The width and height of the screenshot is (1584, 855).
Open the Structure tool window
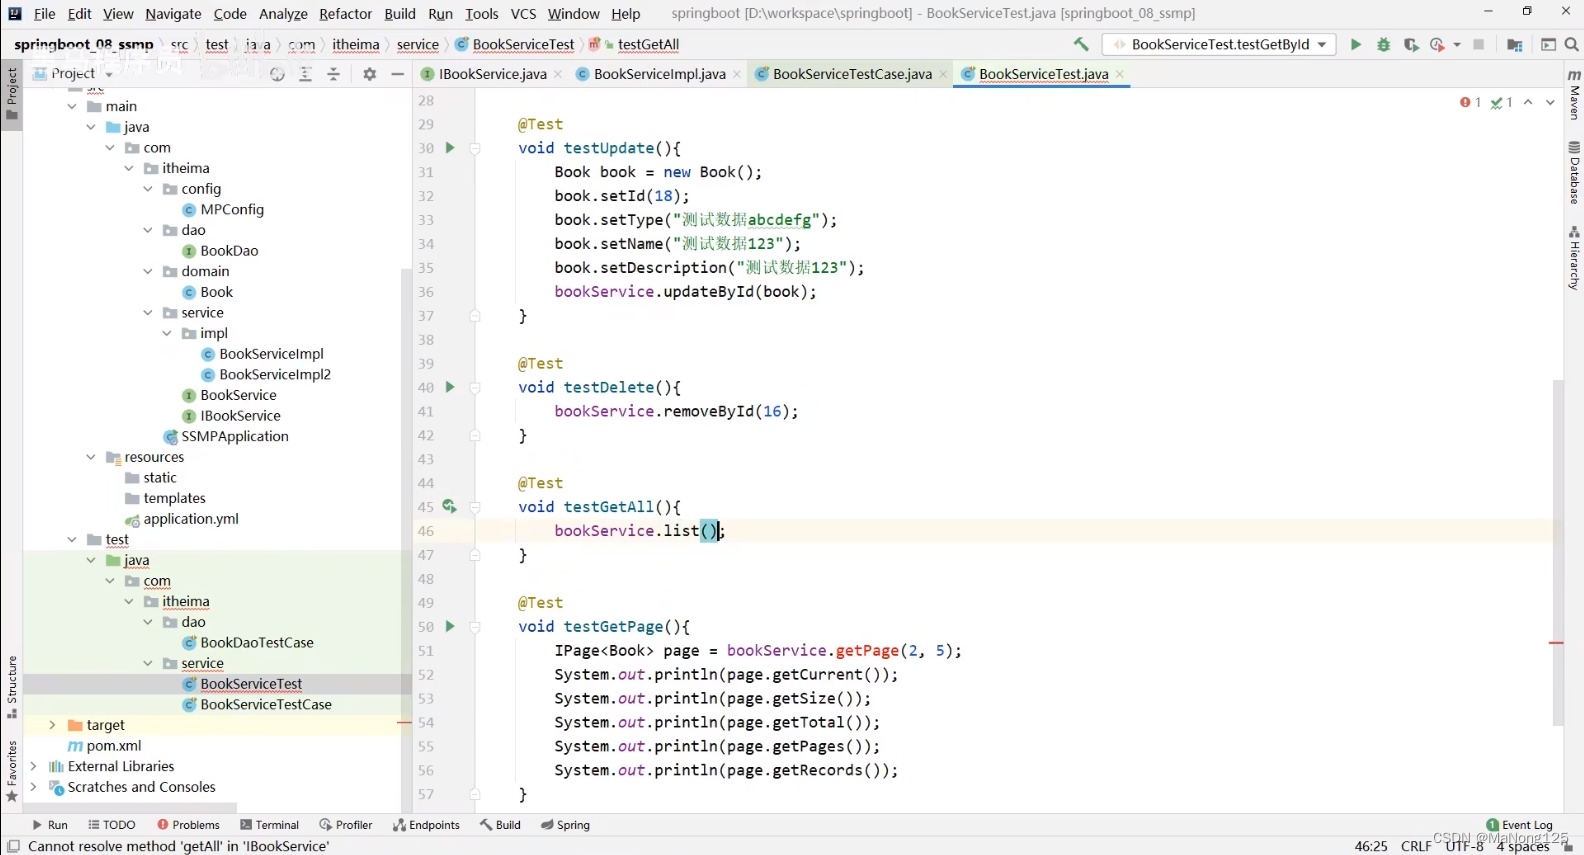pos(12,687)
